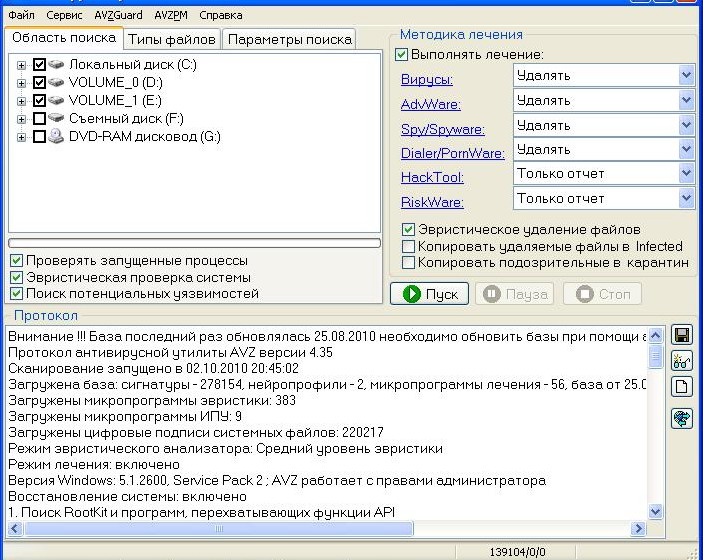Open the Spy/Spyware action dropdown
Image resolution: width=703 pixels, height=560 pixels.
(x=686, y=125)
